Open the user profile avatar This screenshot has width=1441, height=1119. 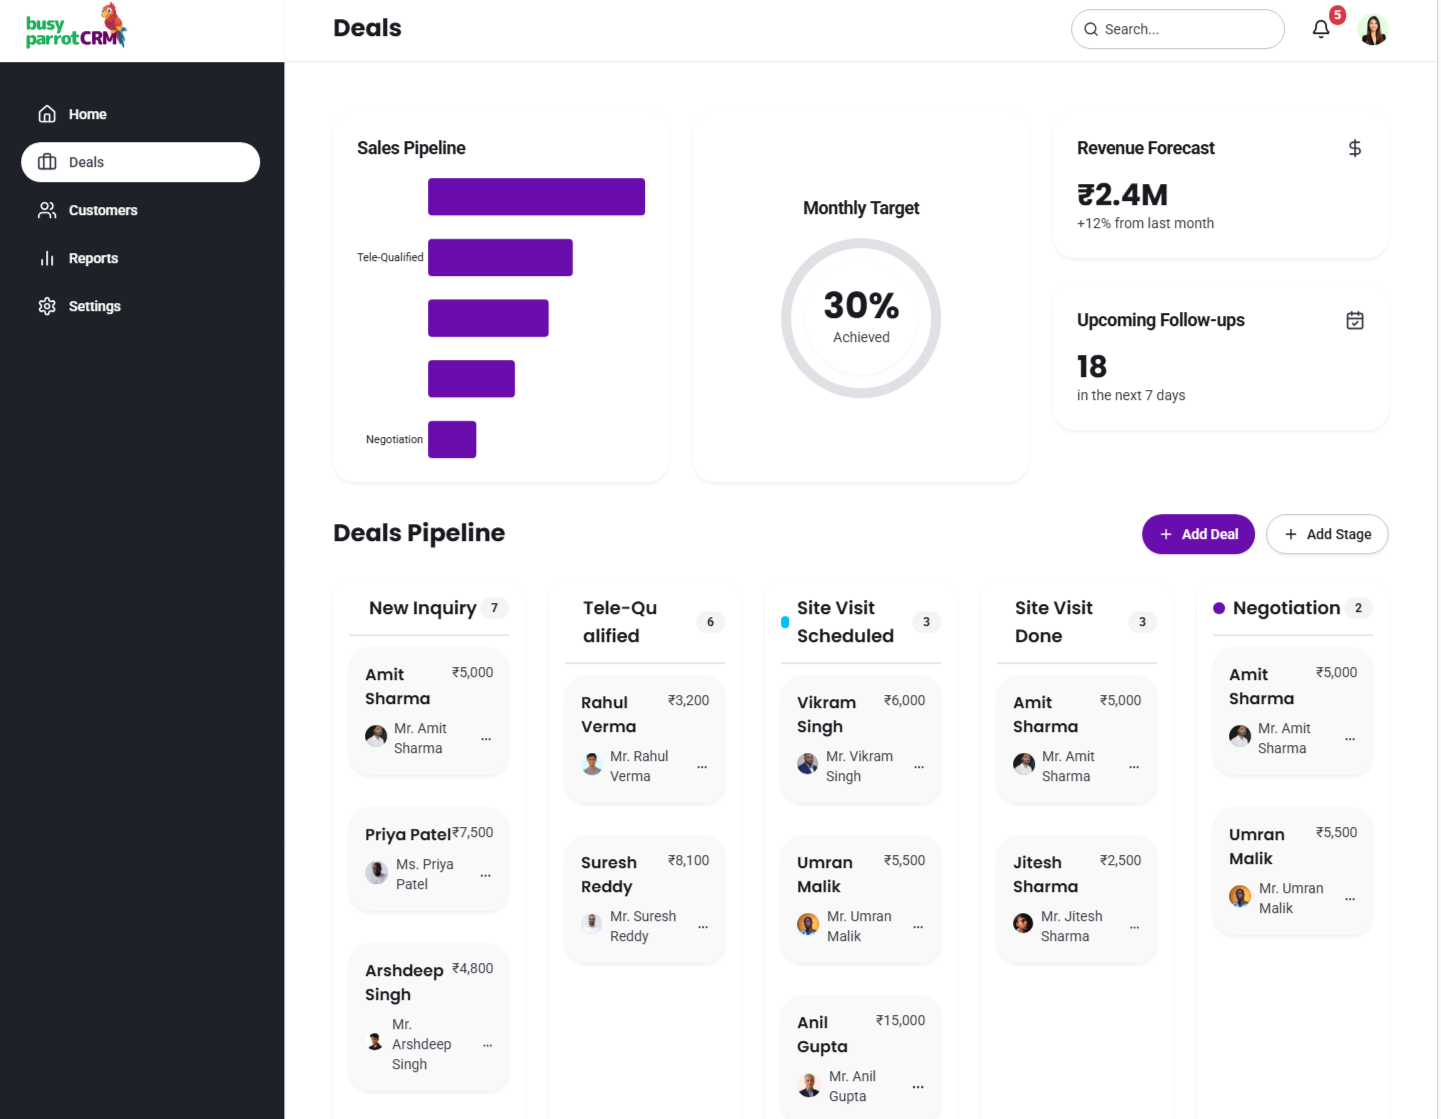tap(1373, 30)
